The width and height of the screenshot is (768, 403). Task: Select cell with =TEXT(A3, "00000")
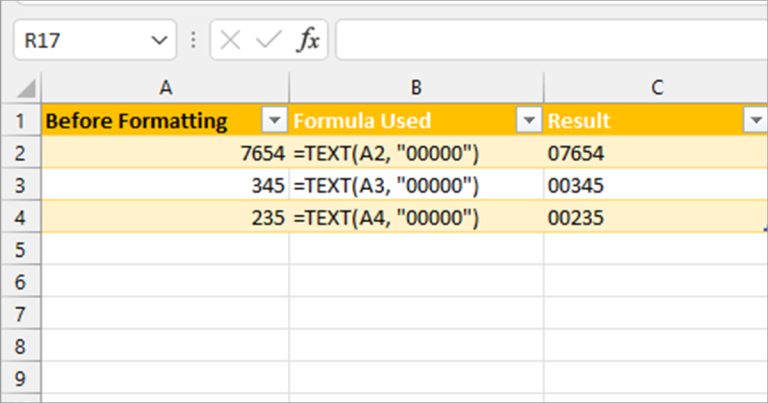point(416,185)
